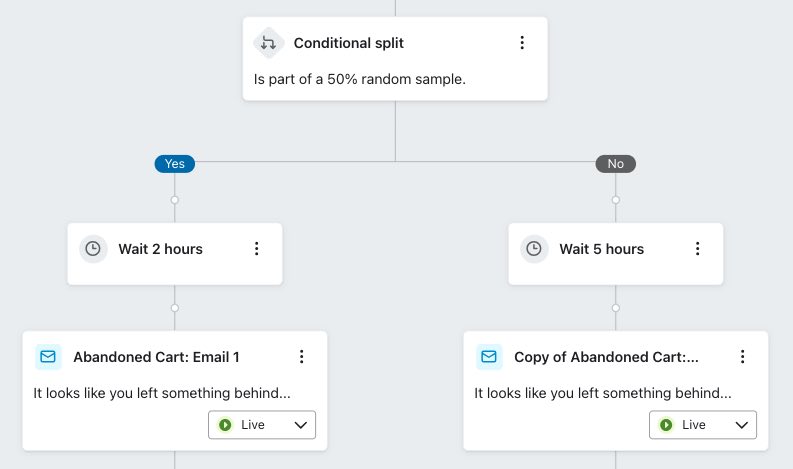This screenshot has height=469, width=793.
Task: Open the Conditional split three-dot menu
Action: click(x=522, y=42)
